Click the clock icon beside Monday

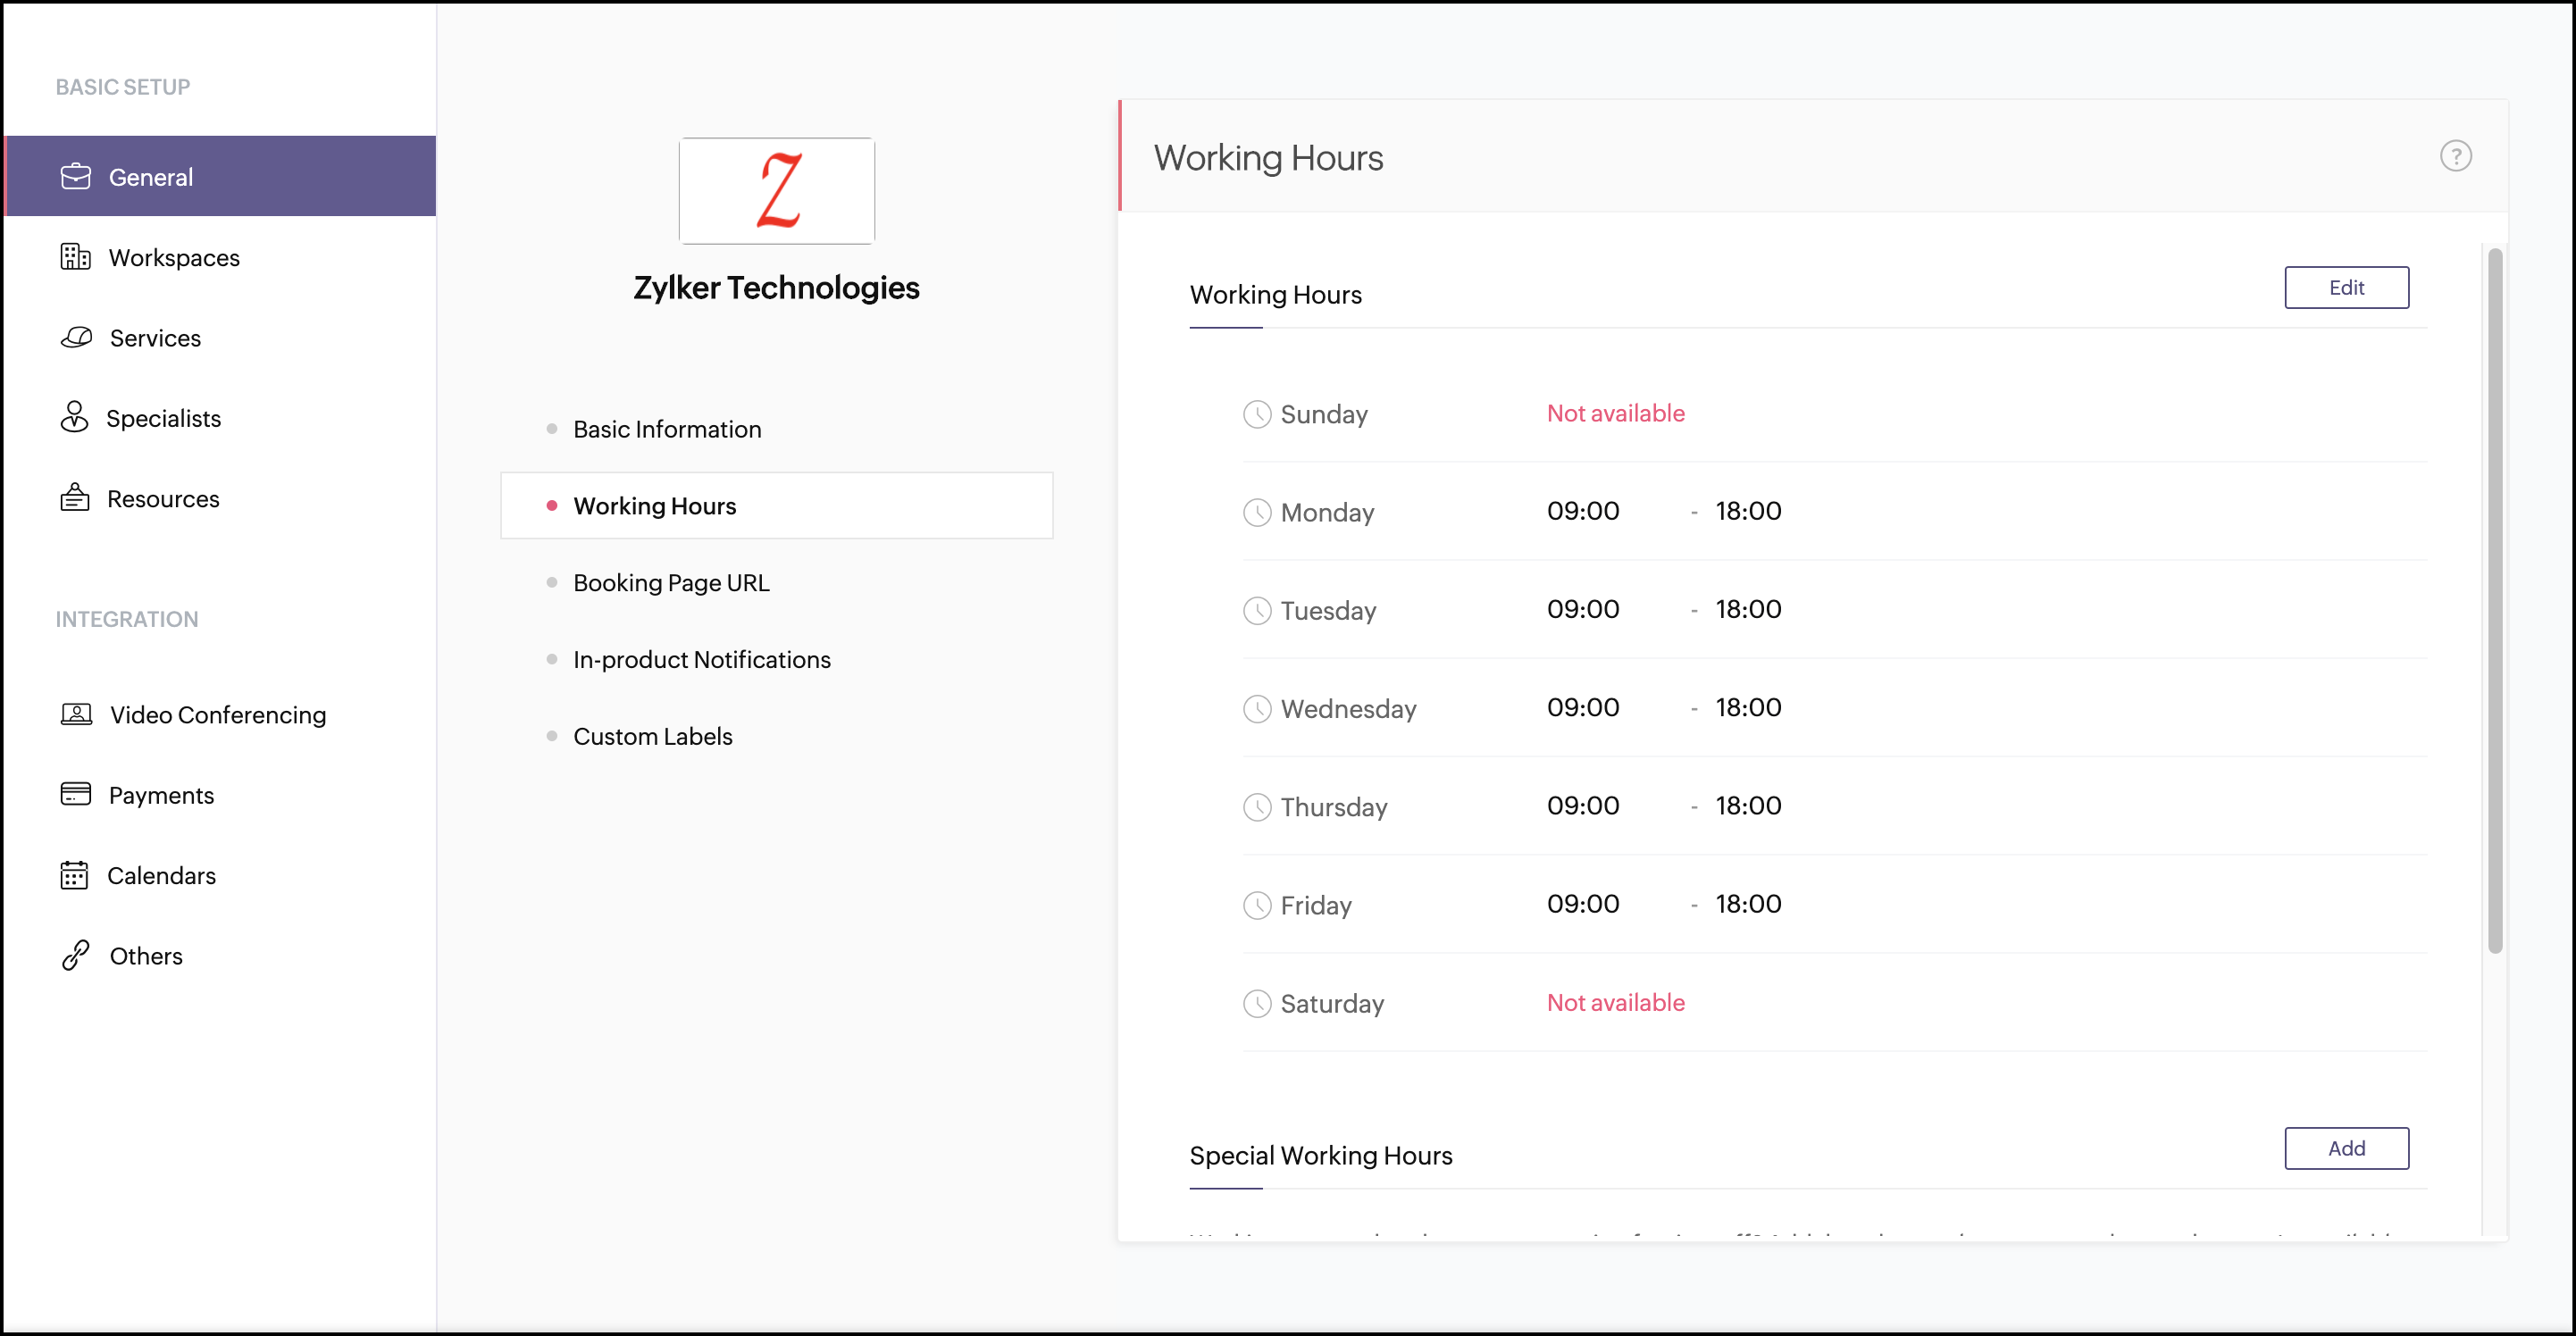1256,512
